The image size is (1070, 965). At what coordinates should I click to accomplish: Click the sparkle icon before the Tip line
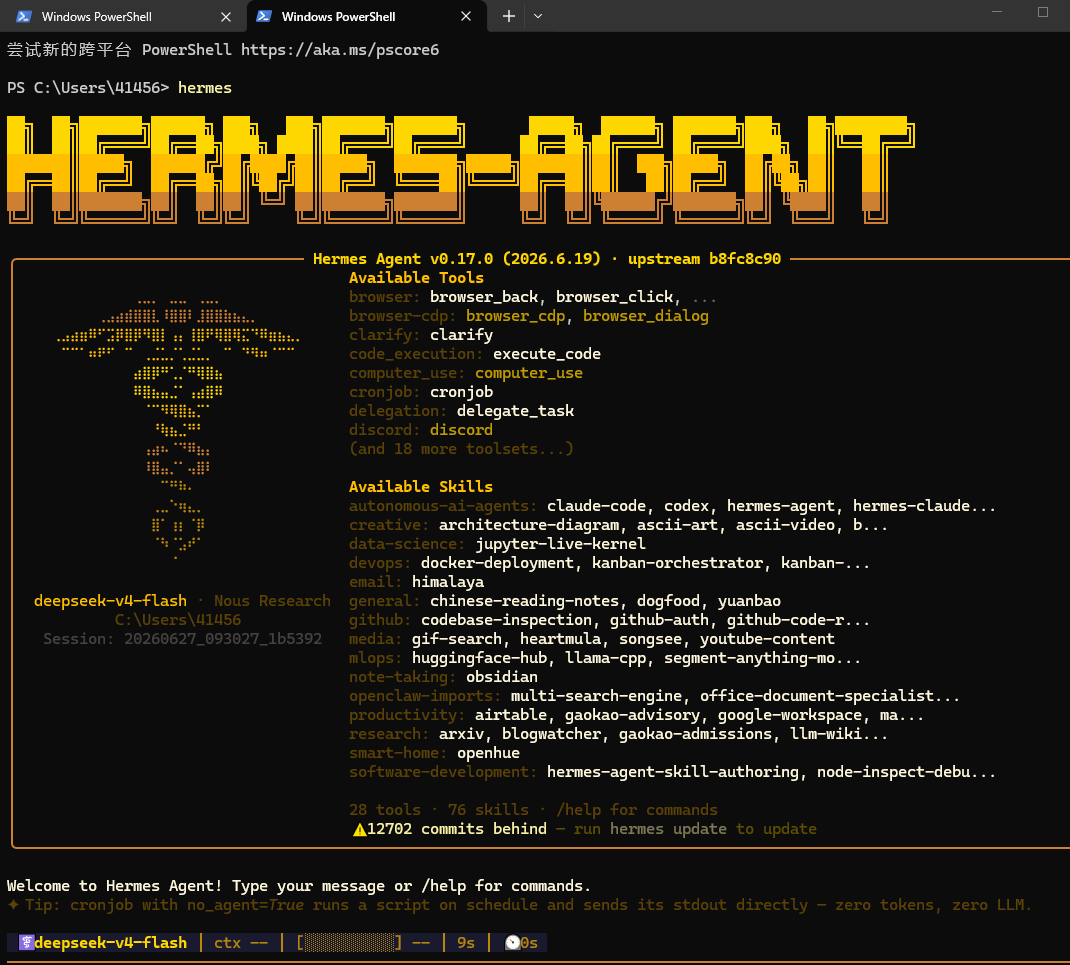pos(14,905)
